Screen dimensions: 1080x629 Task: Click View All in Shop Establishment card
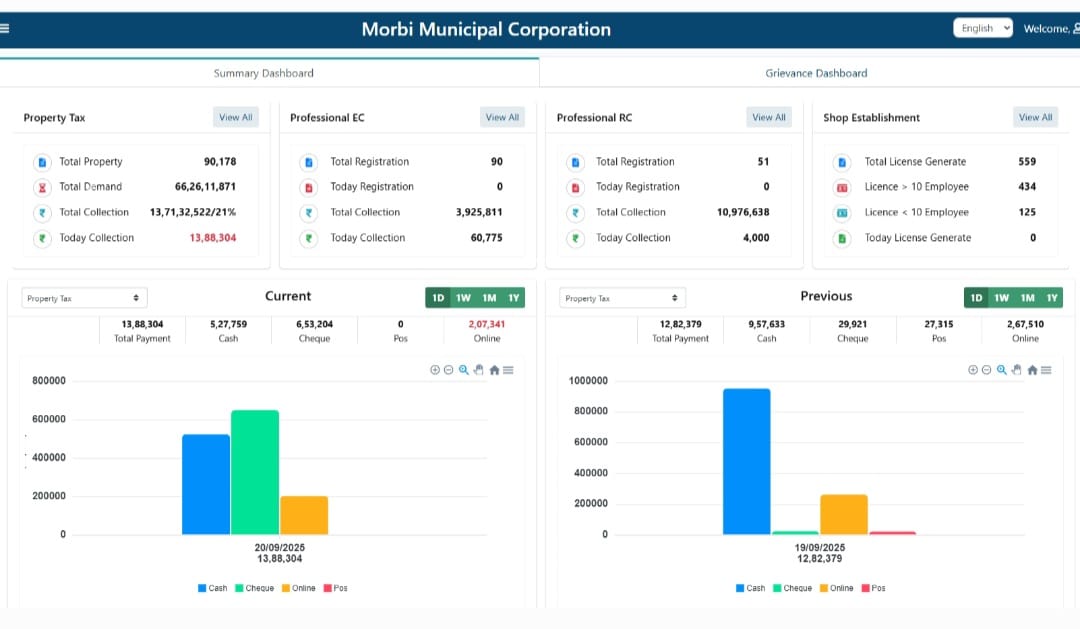tap(1035, 117)
